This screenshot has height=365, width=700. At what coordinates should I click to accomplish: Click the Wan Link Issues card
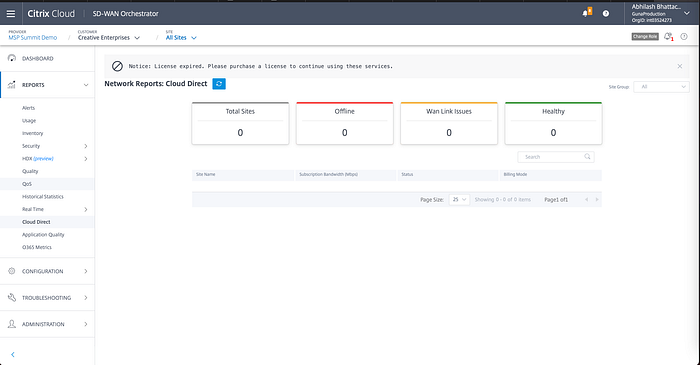pyautogui.click(x=449, y=123)
